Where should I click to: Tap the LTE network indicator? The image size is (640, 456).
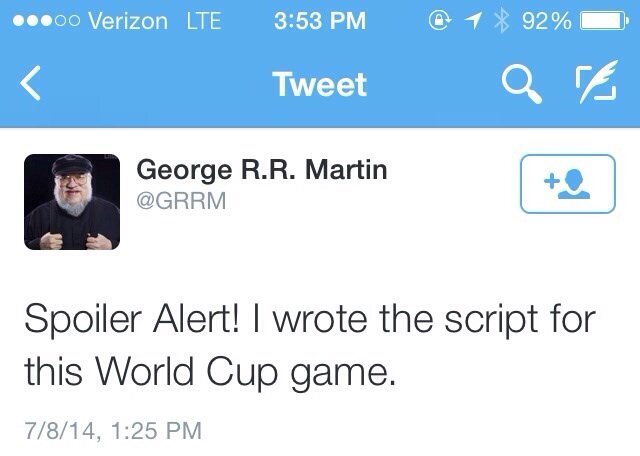pyautogui.click(x=203, y=21)
